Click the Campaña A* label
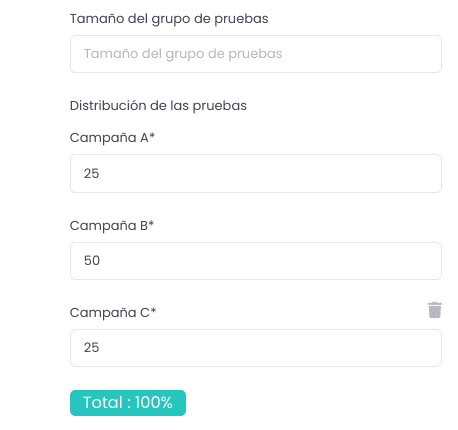 tap(112, 138)
